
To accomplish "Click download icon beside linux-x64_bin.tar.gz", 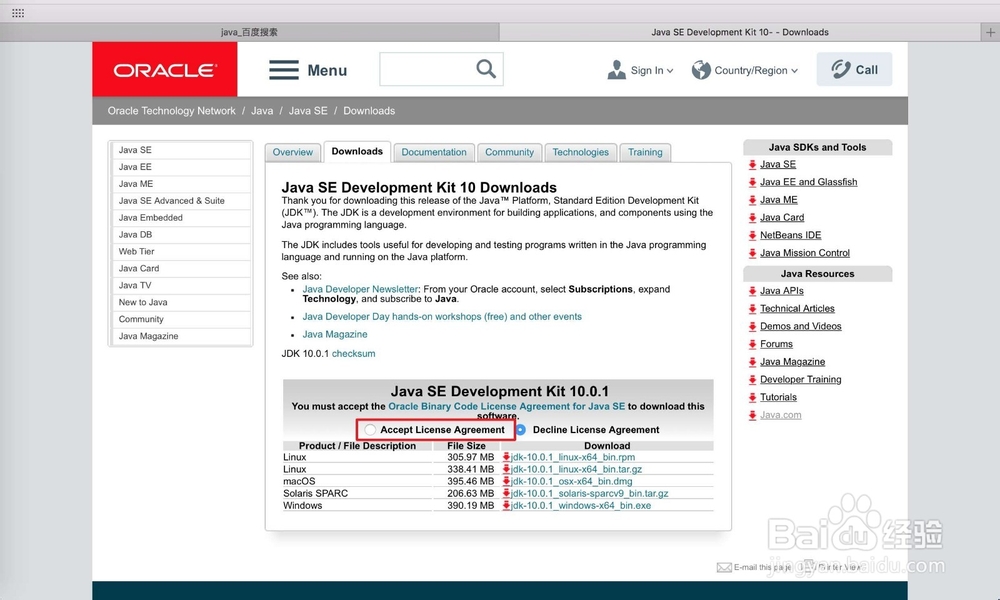I will [x=506, y=469].
